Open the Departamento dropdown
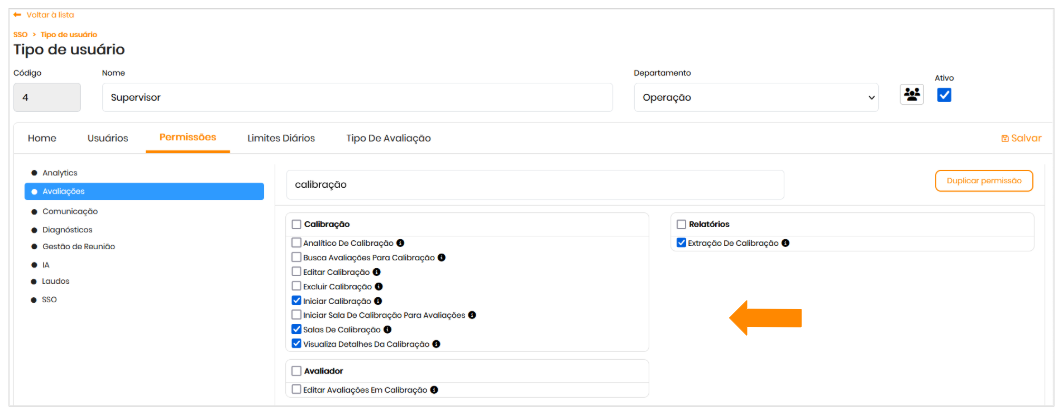Image resolution: width=1061 pixels, height=414 pixels. point(755,98)
